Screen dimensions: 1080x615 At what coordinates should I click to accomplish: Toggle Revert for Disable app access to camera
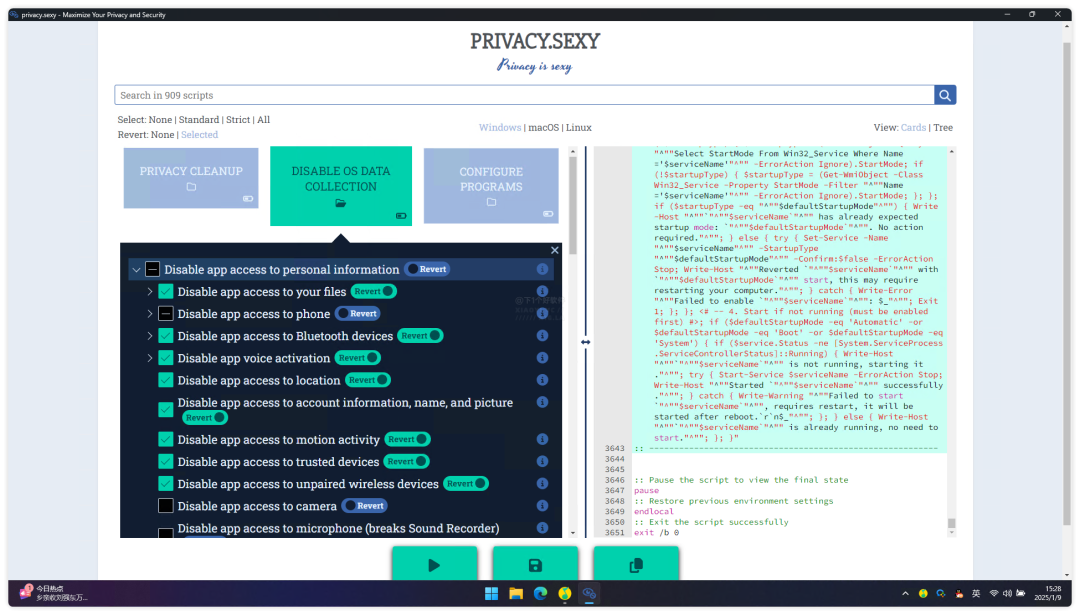(364, 505)
